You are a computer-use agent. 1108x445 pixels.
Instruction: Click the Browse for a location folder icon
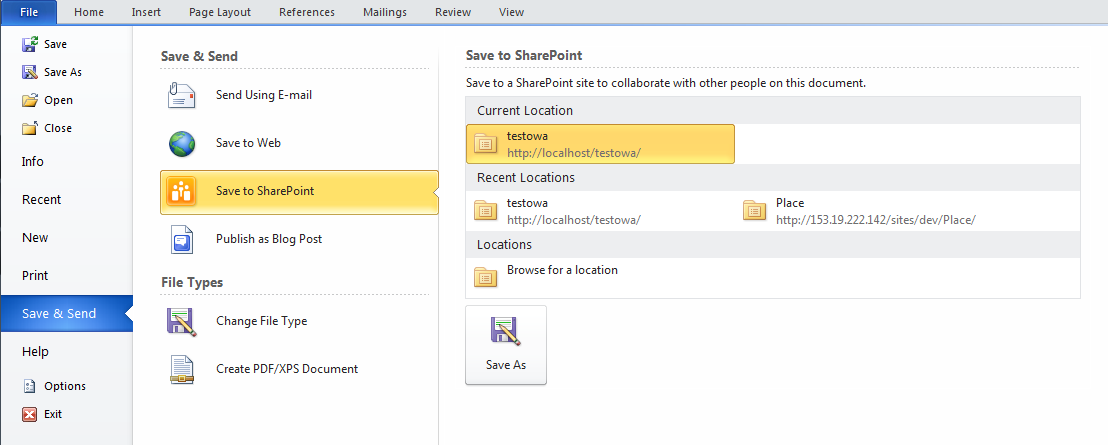(485, 277)
